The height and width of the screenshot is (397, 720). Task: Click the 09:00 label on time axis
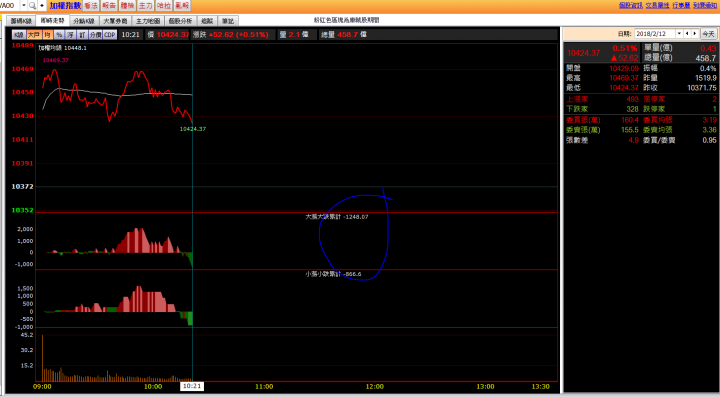coord(42,387)
